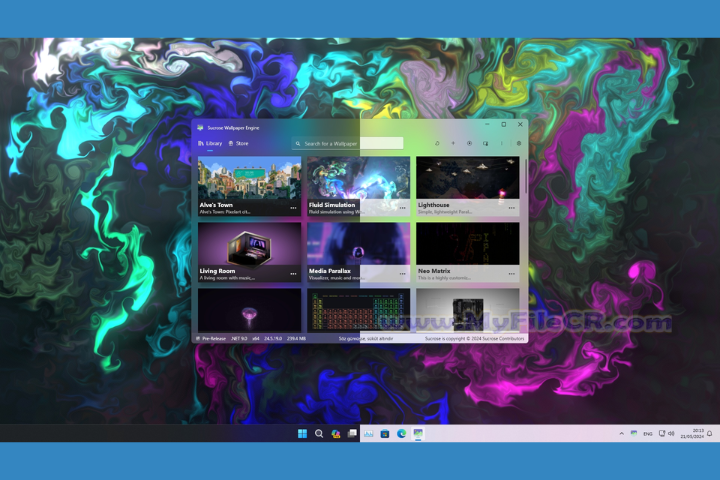
Task: Click the Pre-Release label in status bar
Action: pos(213,339)
